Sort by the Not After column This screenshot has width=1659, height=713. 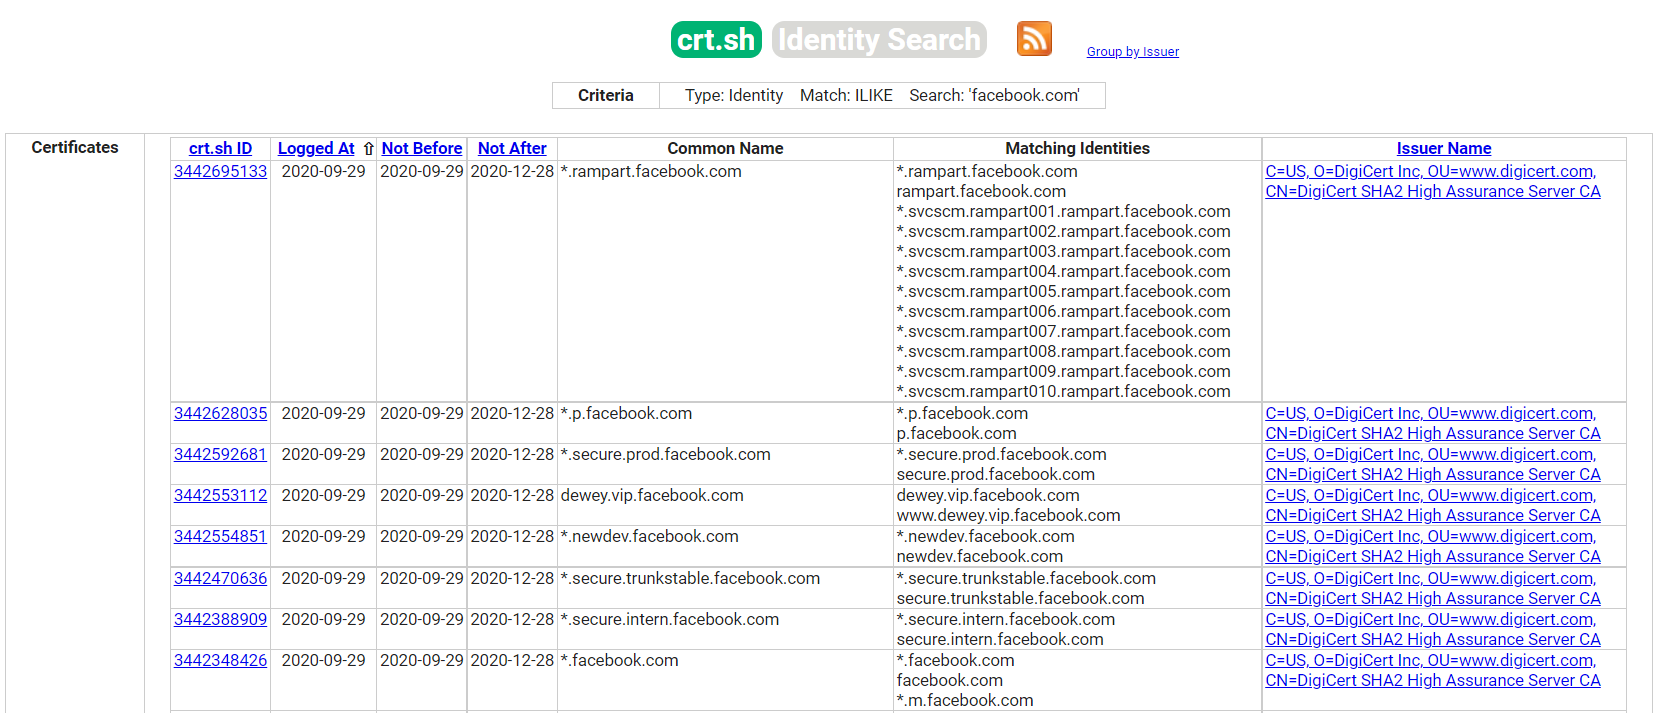[512, 148]
